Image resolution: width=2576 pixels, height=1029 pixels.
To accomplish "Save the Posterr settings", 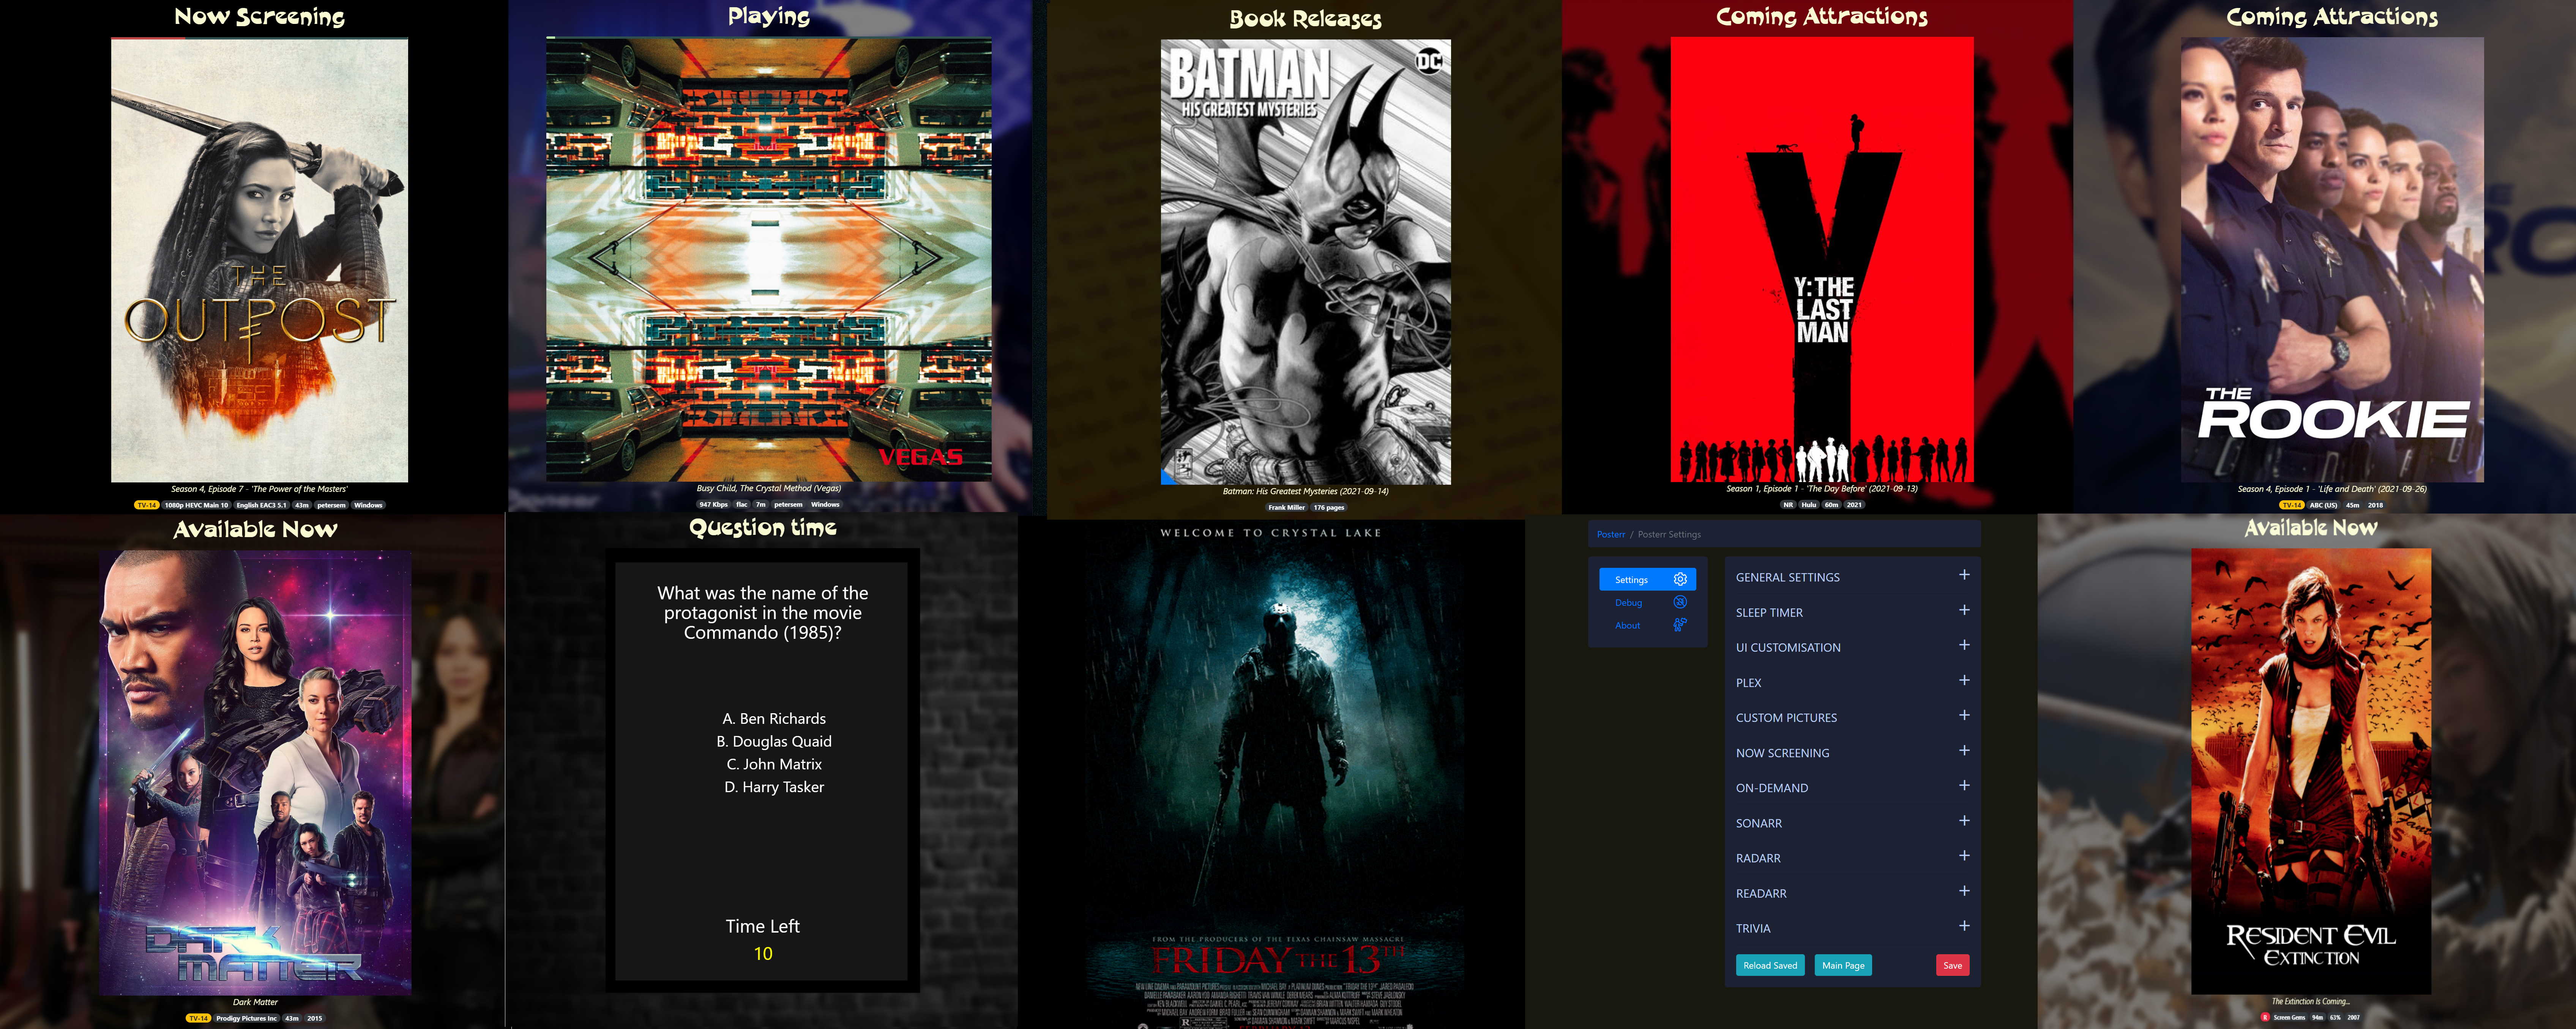I will click(x=1952, y=965).
